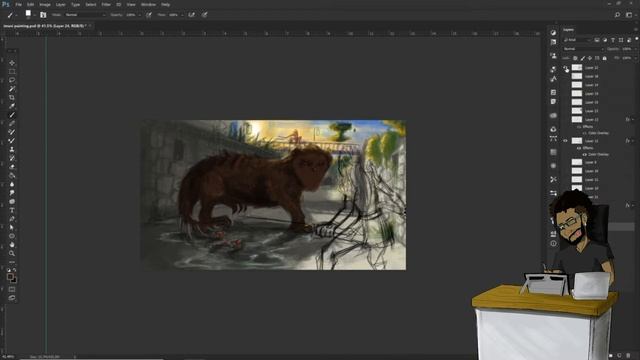Select the Move tool
The height and width of the screenshot is (360, 640).
coord(12,63)
